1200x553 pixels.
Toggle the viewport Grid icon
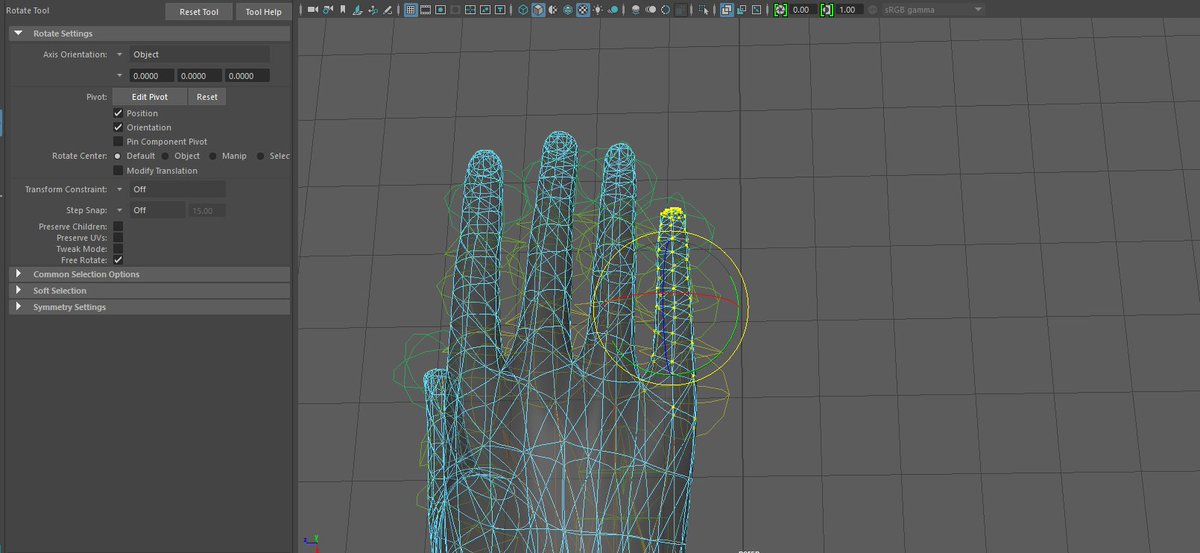pyautogui.click(x=410, y=9)
